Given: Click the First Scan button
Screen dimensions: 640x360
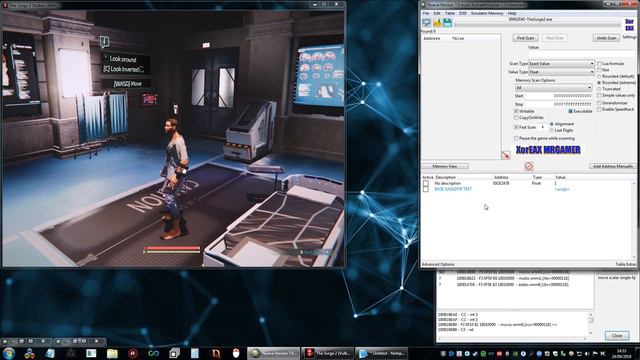Looking at the screenshot, I should [x=525, y=38].
